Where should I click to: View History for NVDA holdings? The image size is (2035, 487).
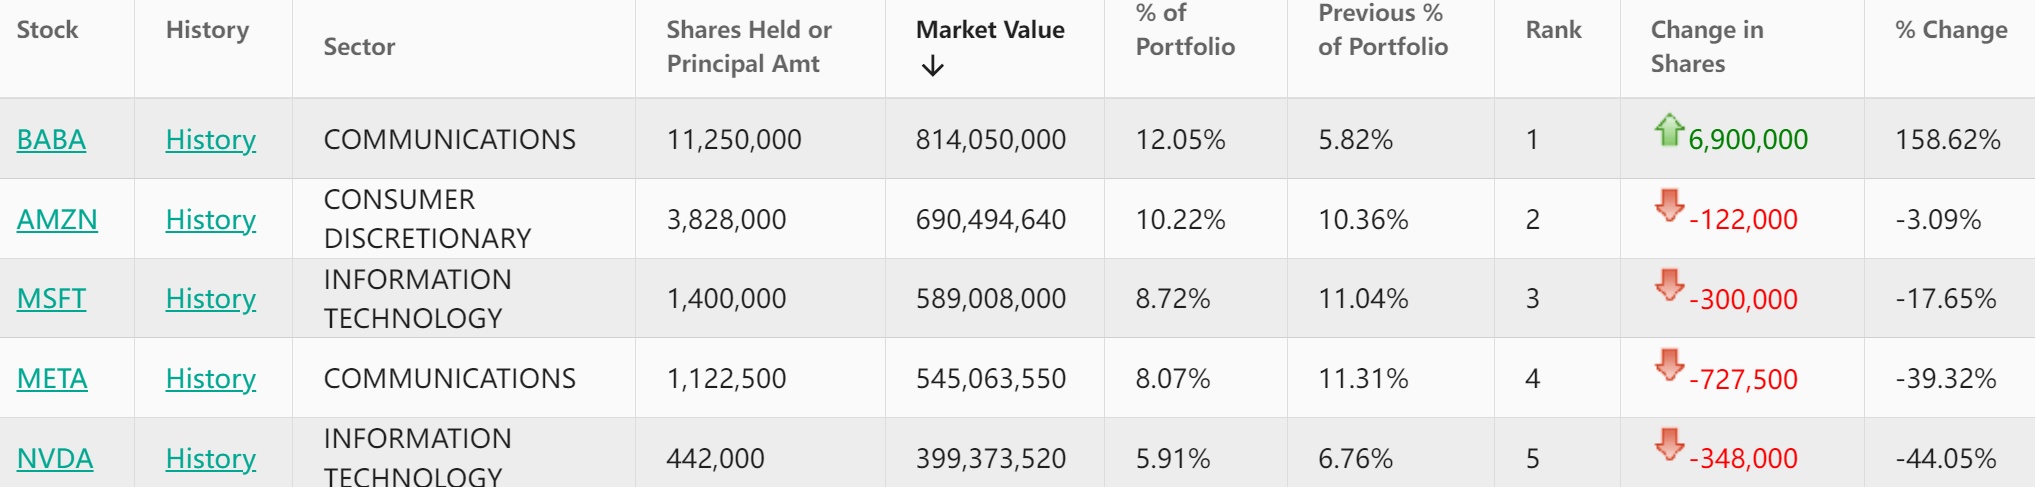210,458
